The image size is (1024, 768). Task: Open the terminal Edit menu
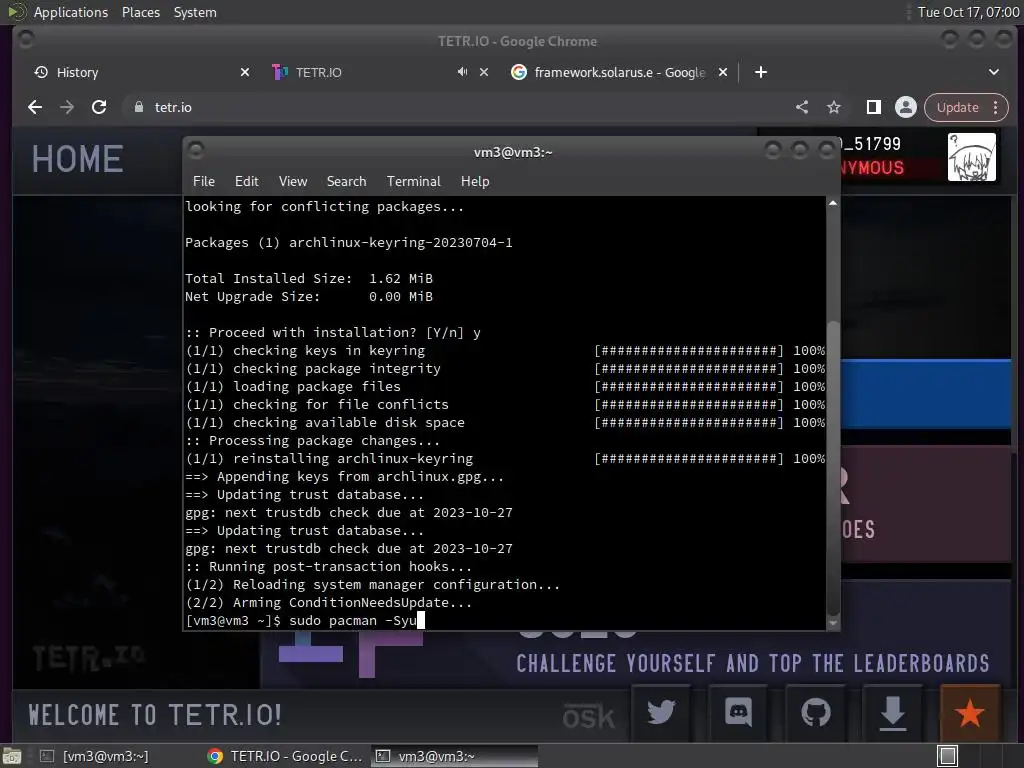pyautogui.click(x=246, y=181)
